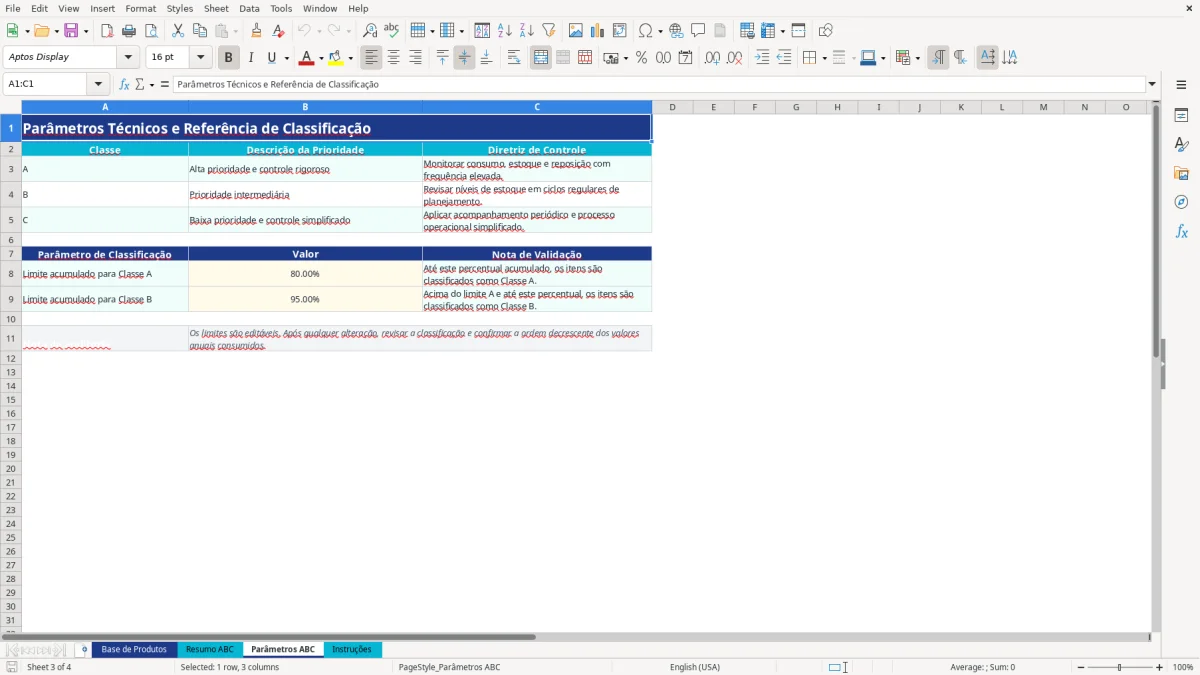Switch to Base de Produtos sheet tab
1200x675 pixels.
pyautogui.click(x=134, y=650)
